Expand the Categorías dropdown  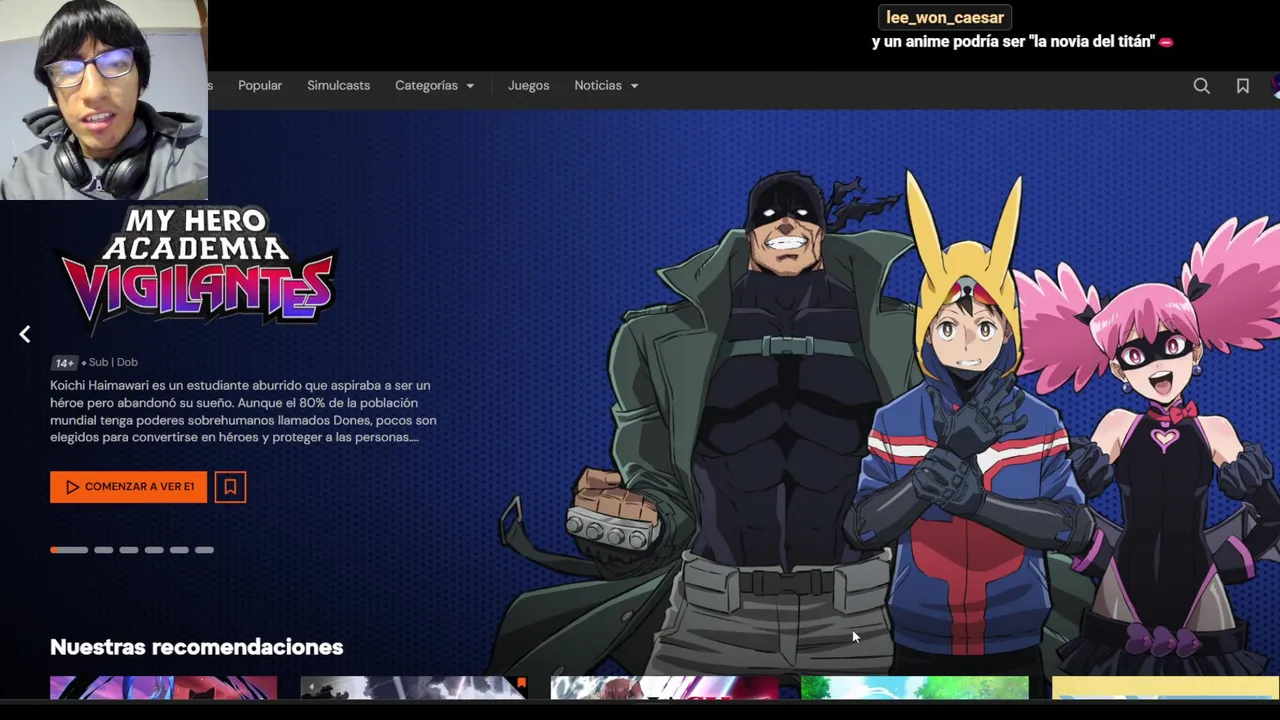click(x=435, y=86)
